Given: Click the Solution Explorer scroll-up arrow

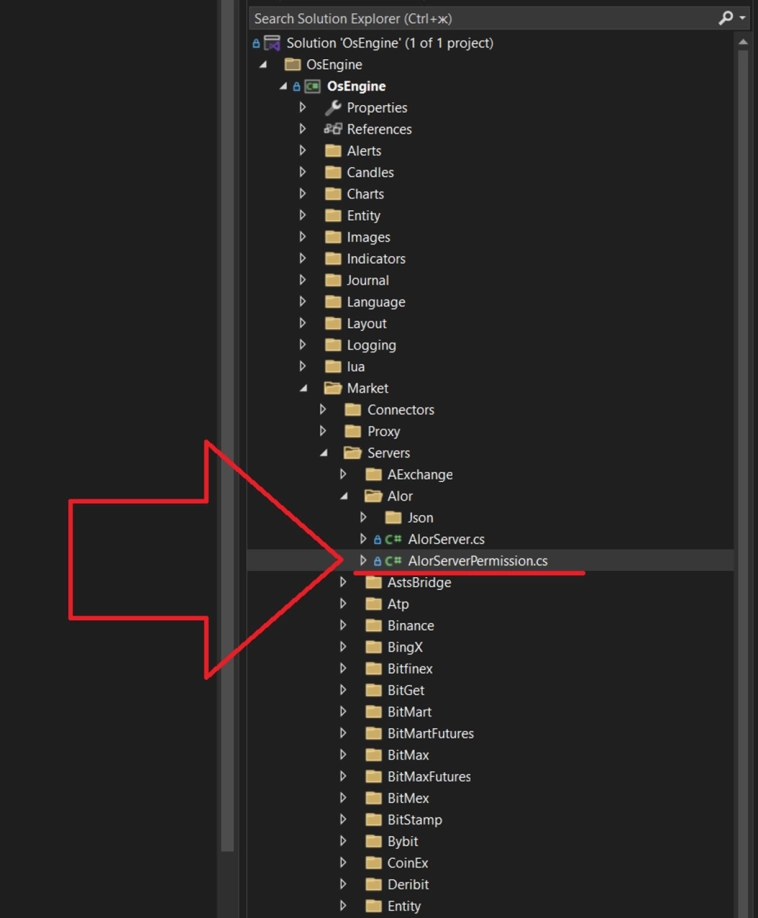Looking at the screenshot, I should 743,42.
